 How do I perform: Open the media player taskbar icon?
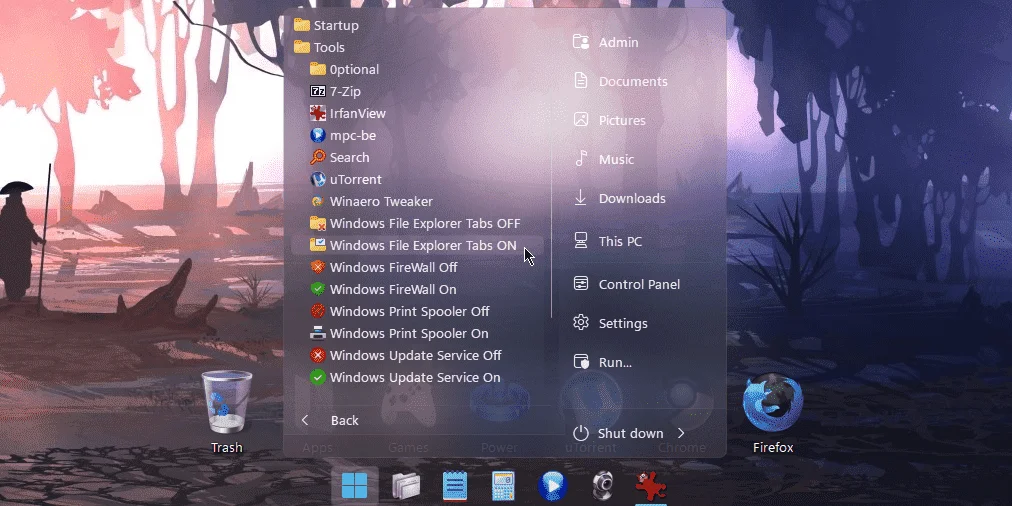click(552, 486)
